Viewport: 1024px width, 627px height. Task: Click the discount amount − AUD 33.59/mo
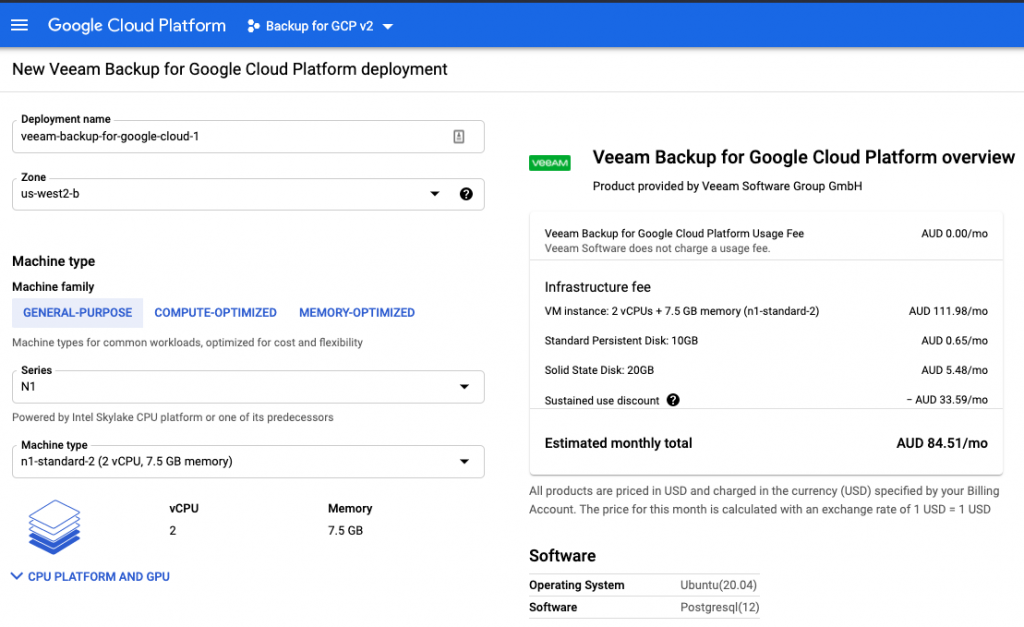(946, 400)
